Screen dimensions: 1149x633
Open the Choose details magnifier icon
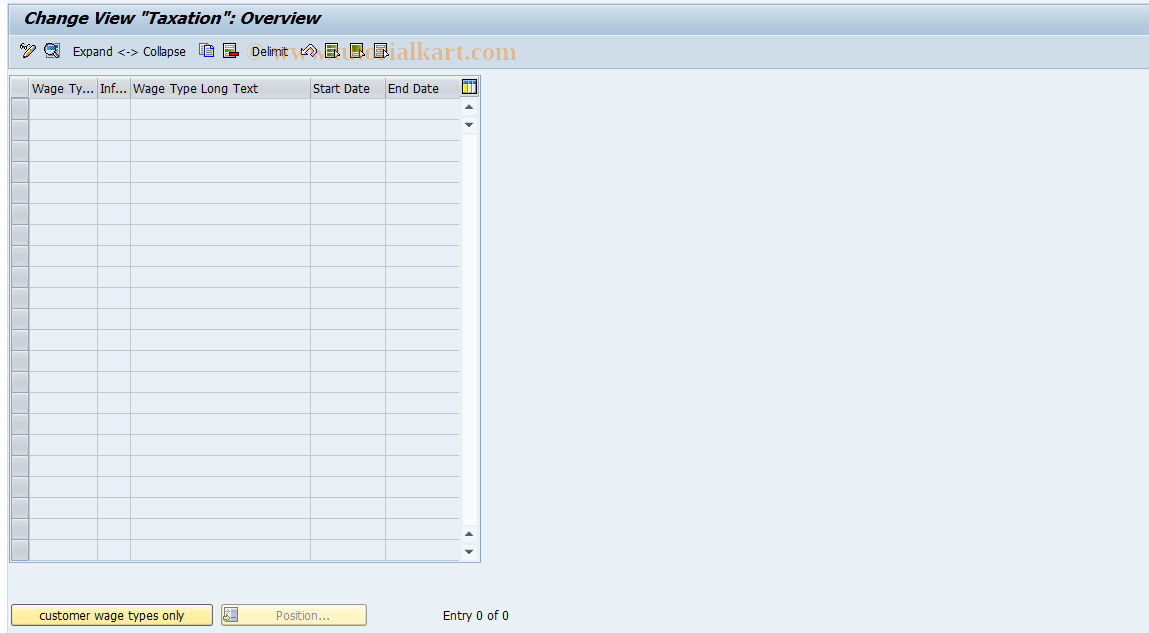click(52, 51)
